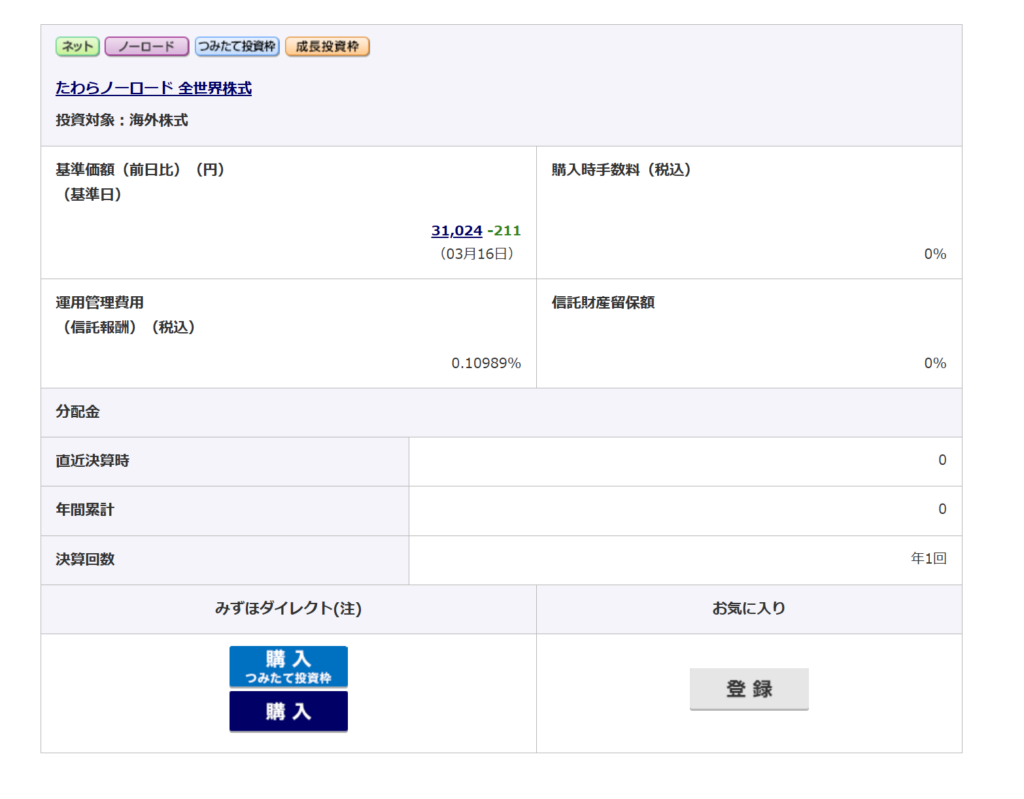1024x799 pixels.
Task: Click the 0.10989% trust fee value
Action: coord(485,363)
